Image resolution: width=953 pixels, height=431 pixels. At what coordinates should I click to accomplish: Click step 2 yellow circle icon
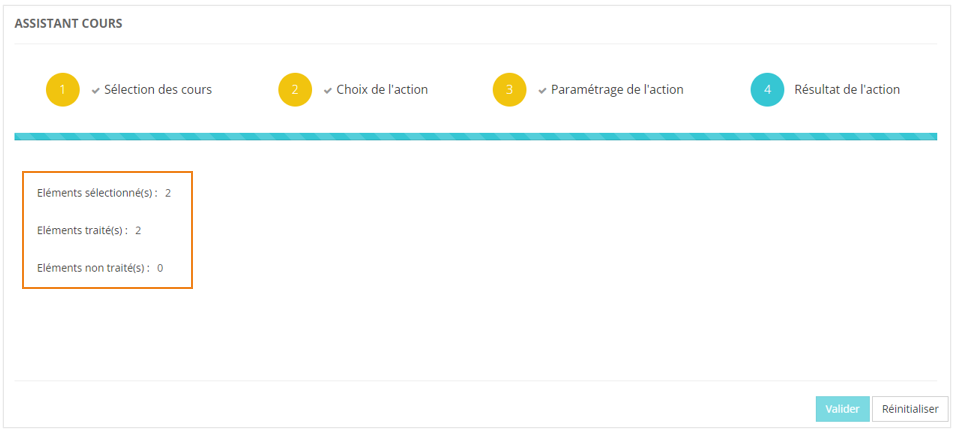point(295,90)
